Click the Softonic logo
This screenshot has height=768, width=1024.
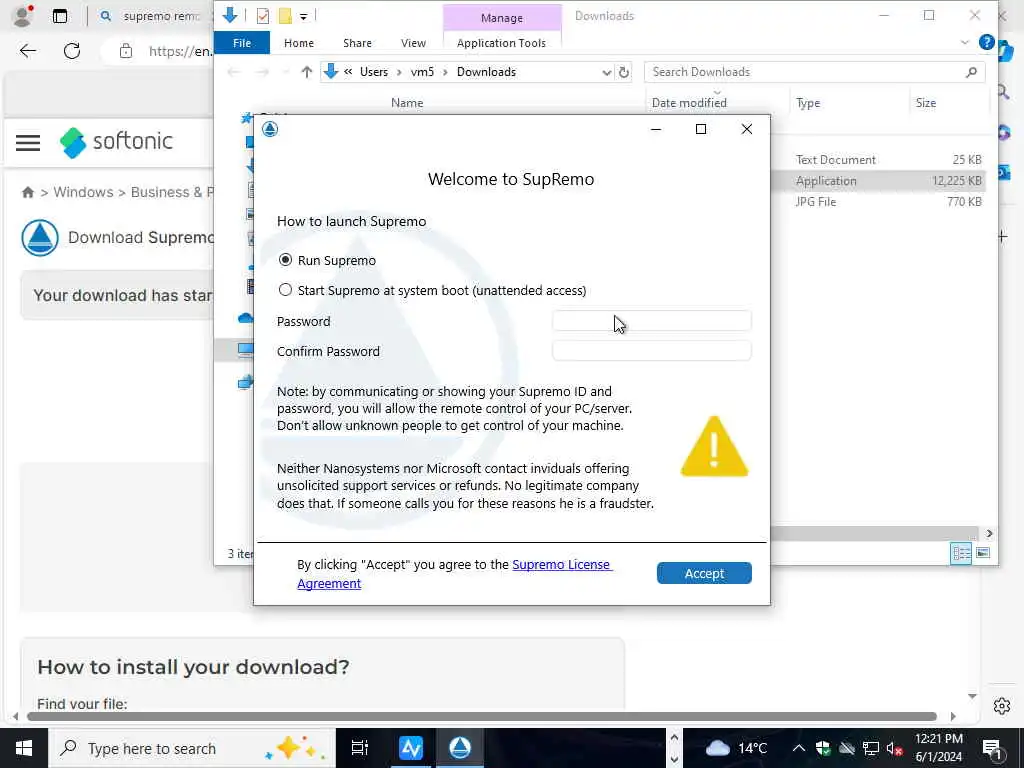pyautogui.click(x=116, y=142)
